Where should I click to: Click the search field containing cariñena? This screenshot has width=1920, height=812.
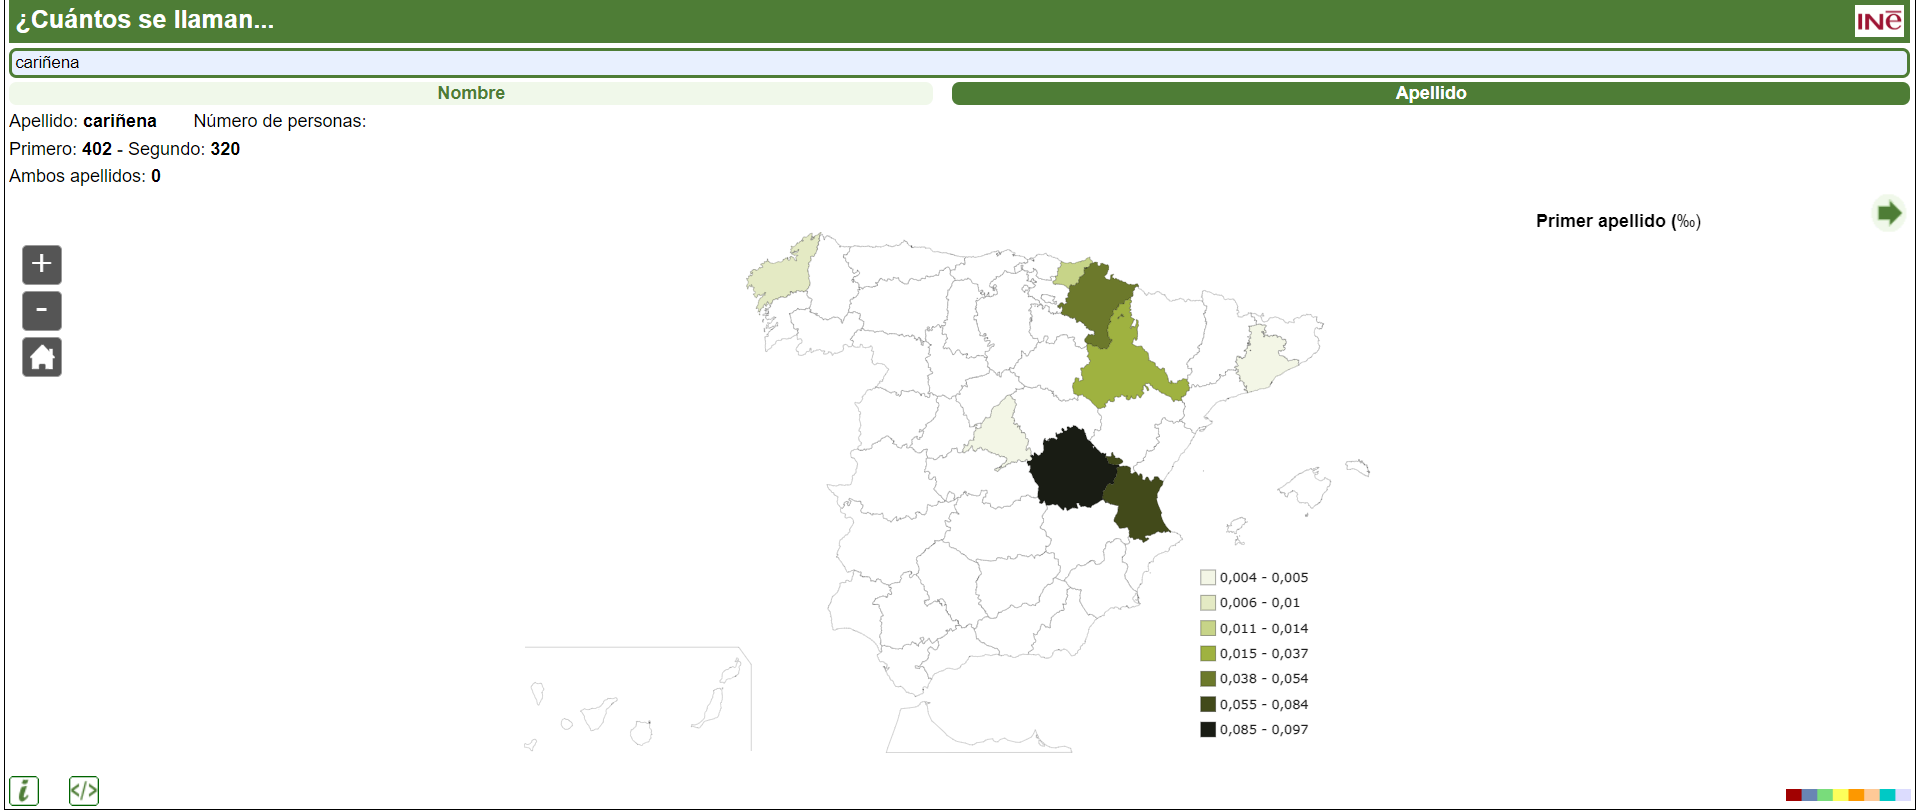coord(959,62)
